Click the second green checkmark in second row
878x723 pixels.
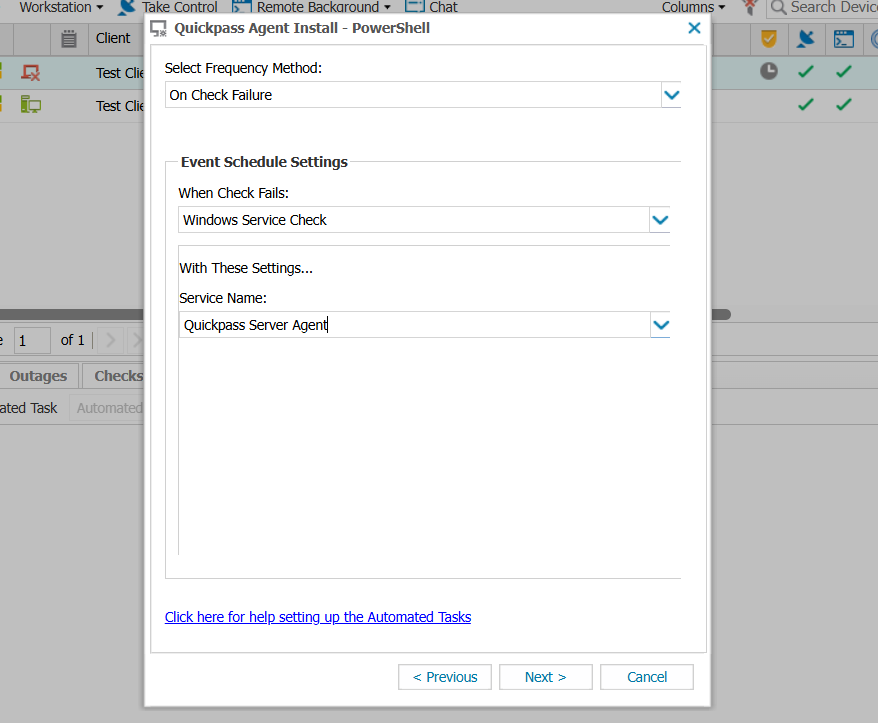(844, 104)
